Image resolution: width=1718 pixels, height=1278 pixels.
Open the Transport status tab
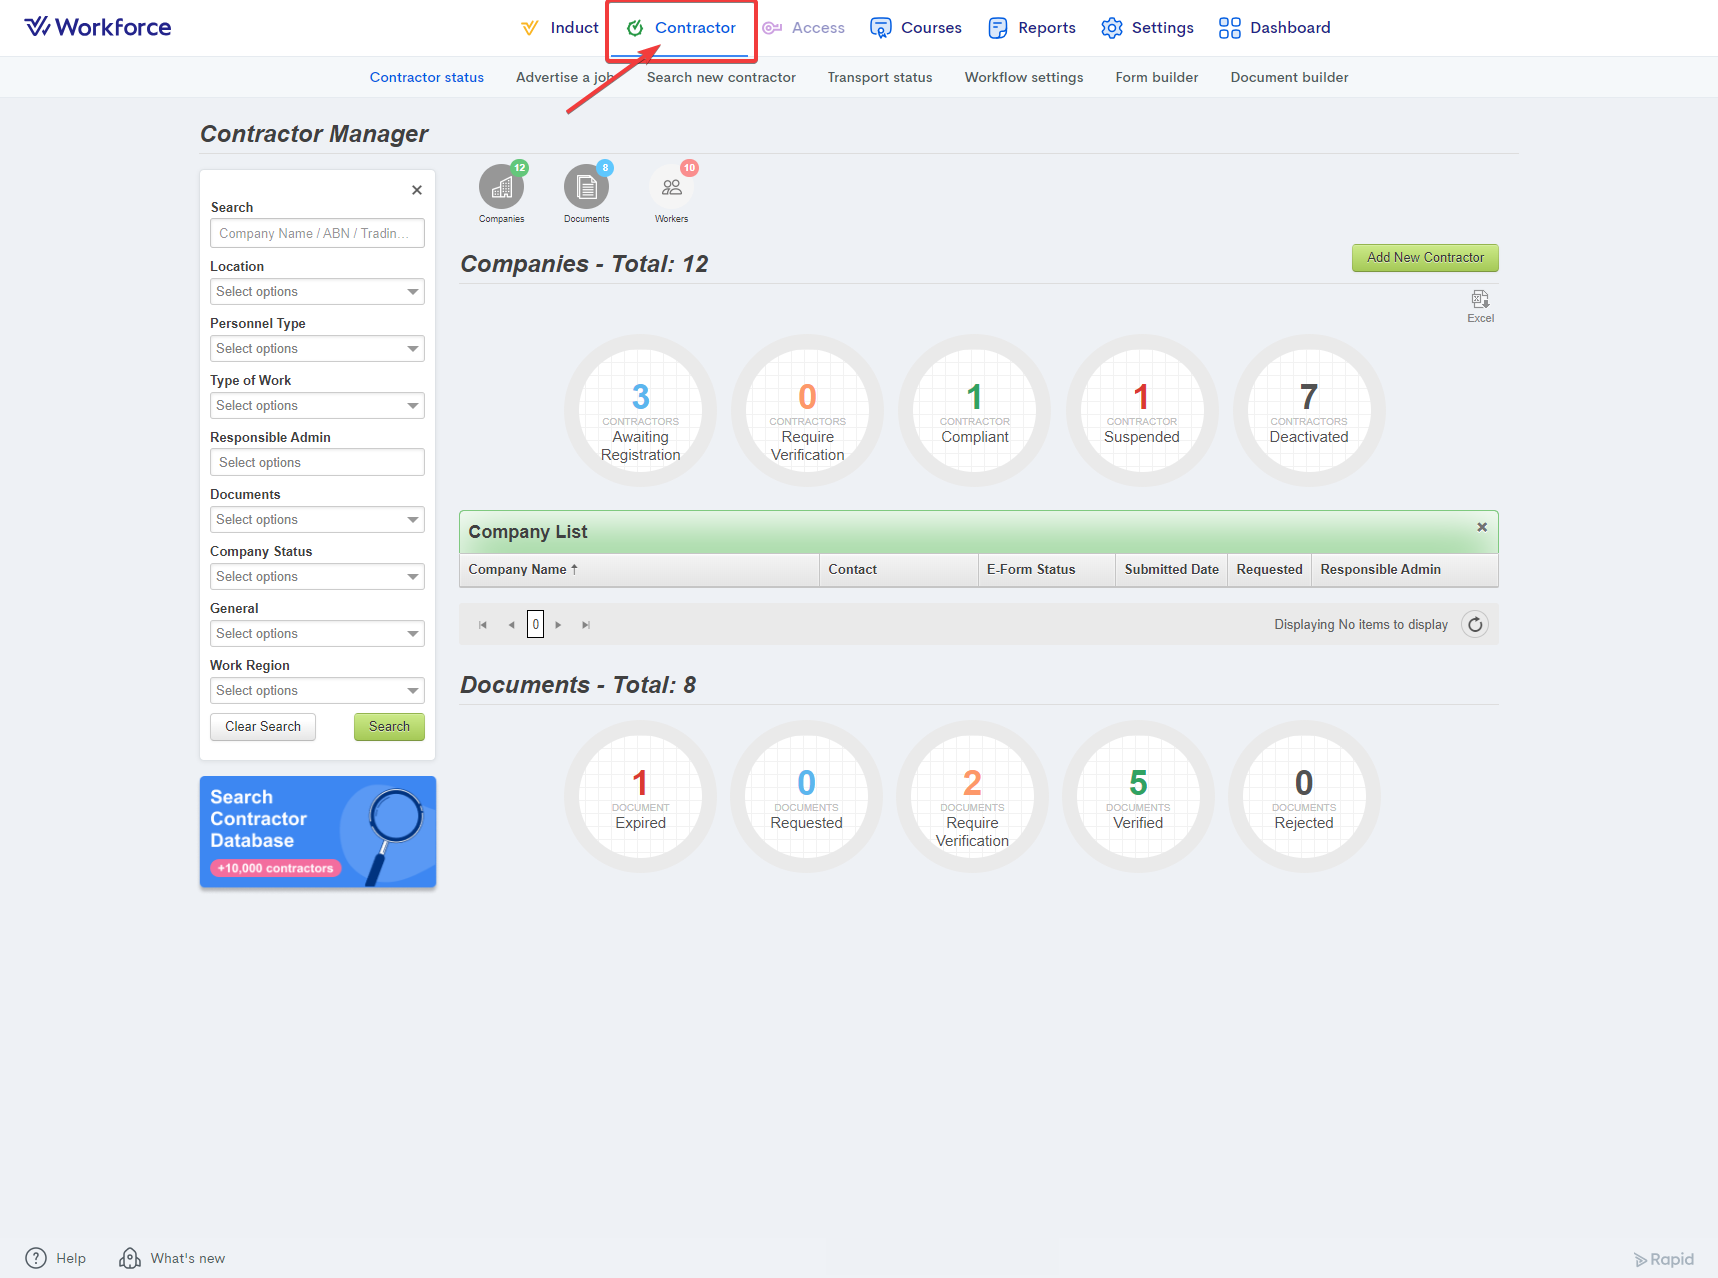pos(879,77)
